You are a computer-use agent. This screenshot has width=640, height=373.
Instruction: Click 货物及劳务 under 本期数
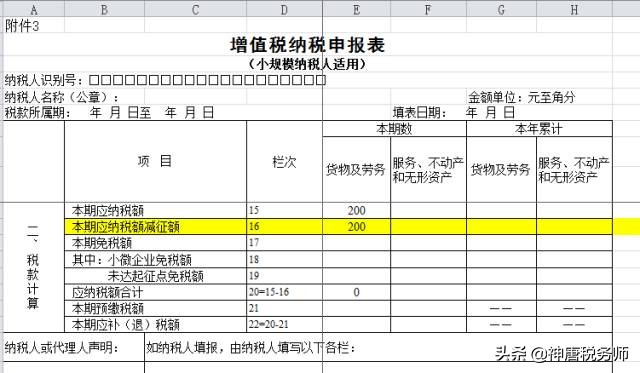(356, 169)
